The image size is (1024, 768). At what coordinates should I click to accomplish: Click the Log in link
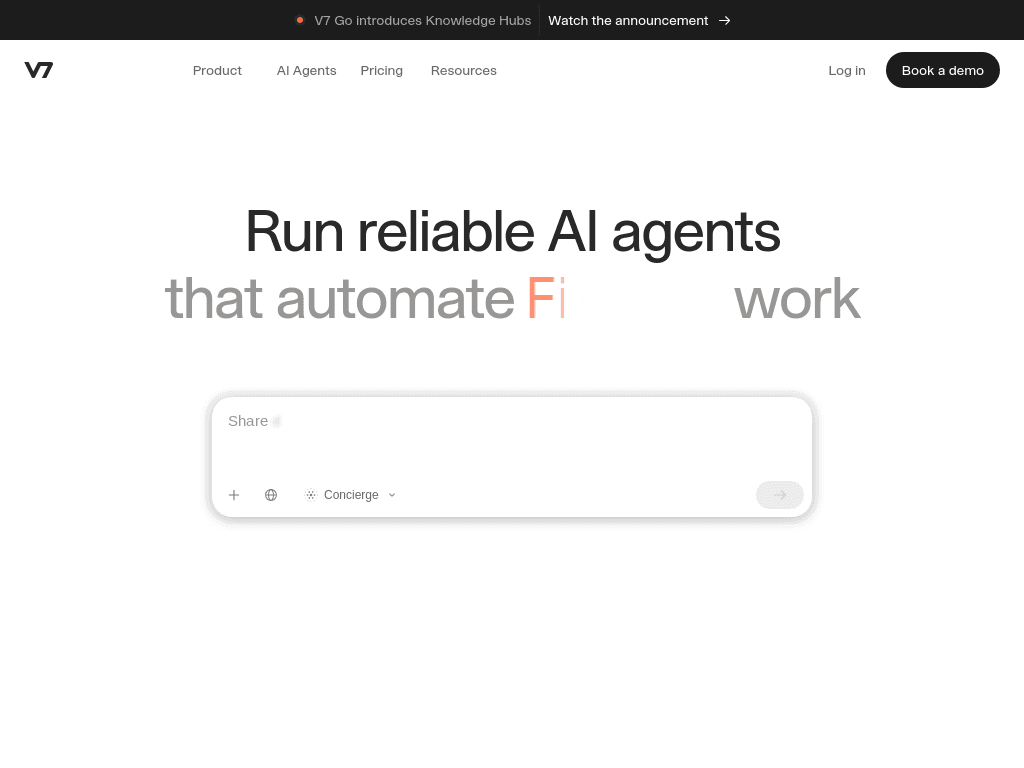click(x=846, y=70)
